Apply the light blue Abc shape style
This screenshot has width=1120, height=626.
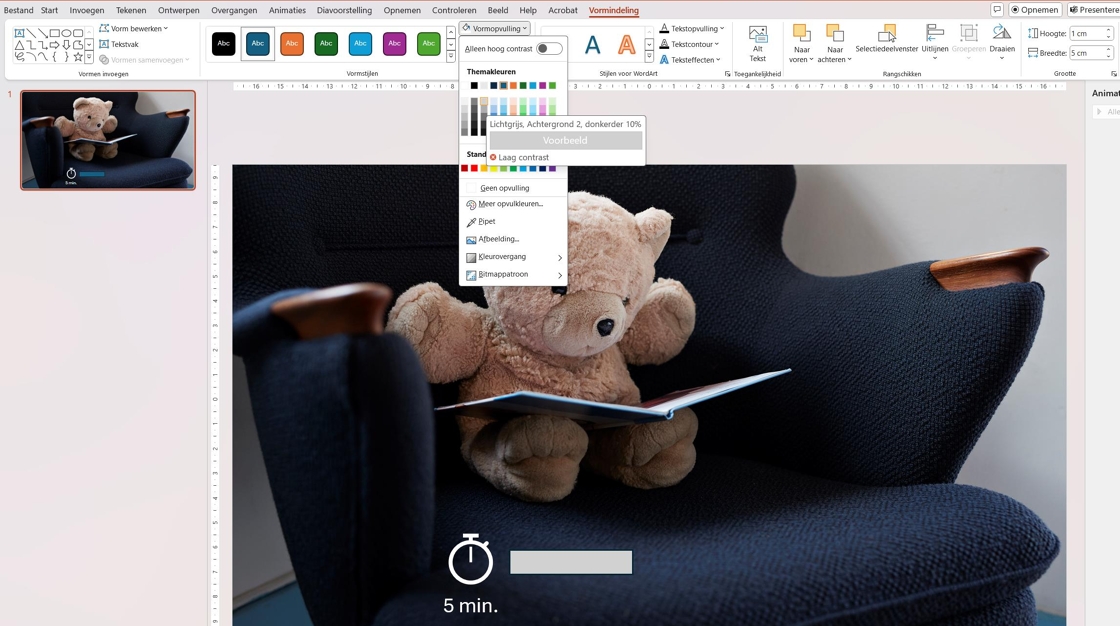point(360,44)
